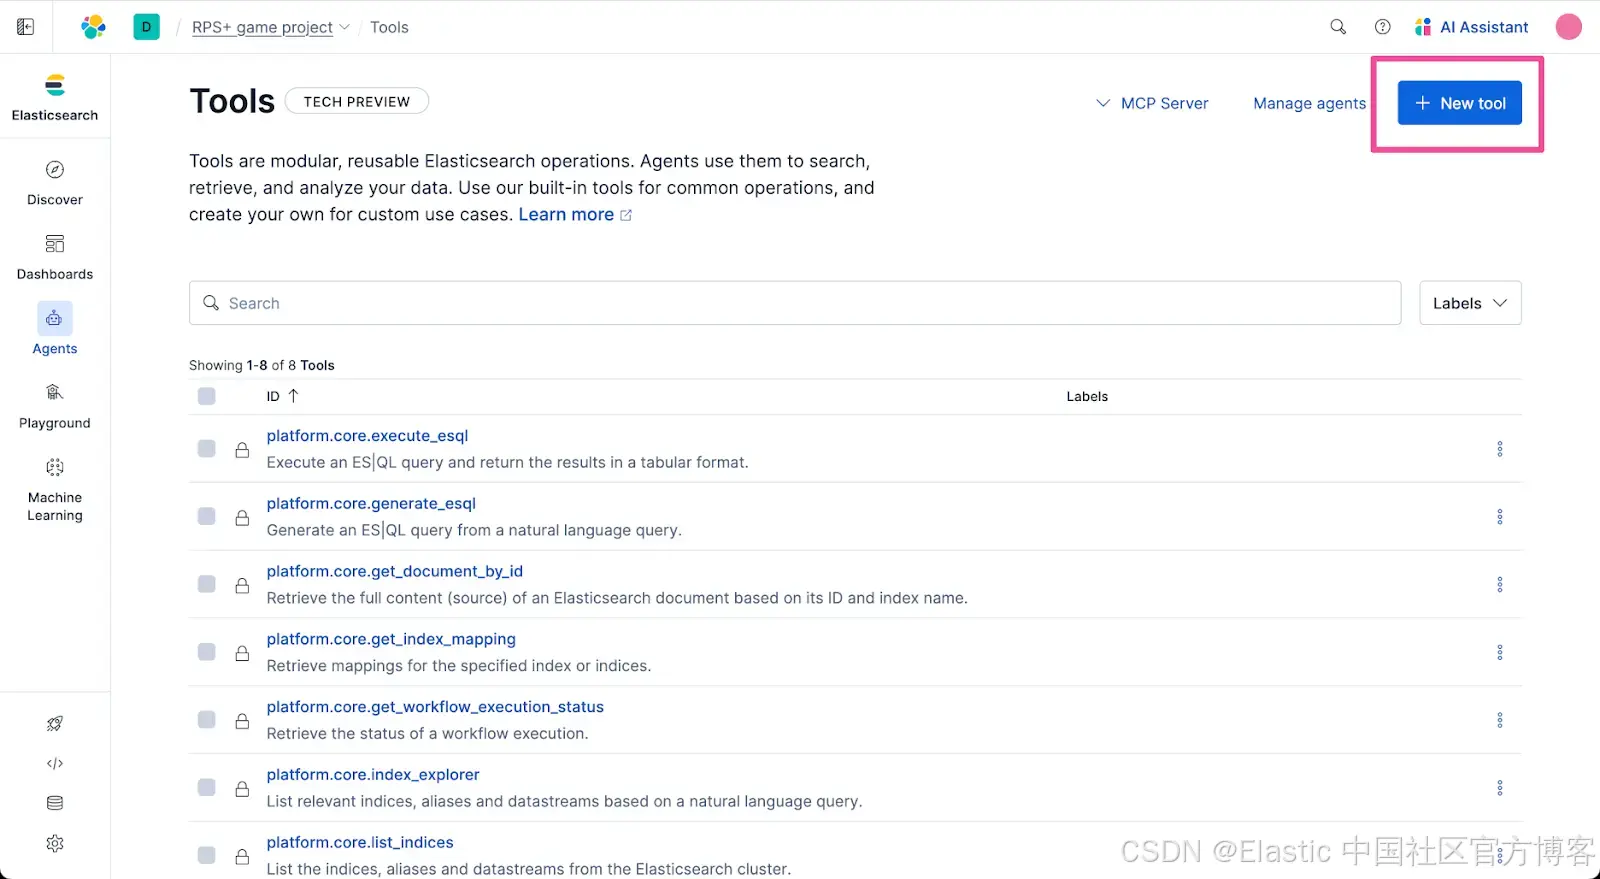Check the platform.core.execute_esql row checkbox
This screenshot has height=879, width=1600.
point(207,448)
